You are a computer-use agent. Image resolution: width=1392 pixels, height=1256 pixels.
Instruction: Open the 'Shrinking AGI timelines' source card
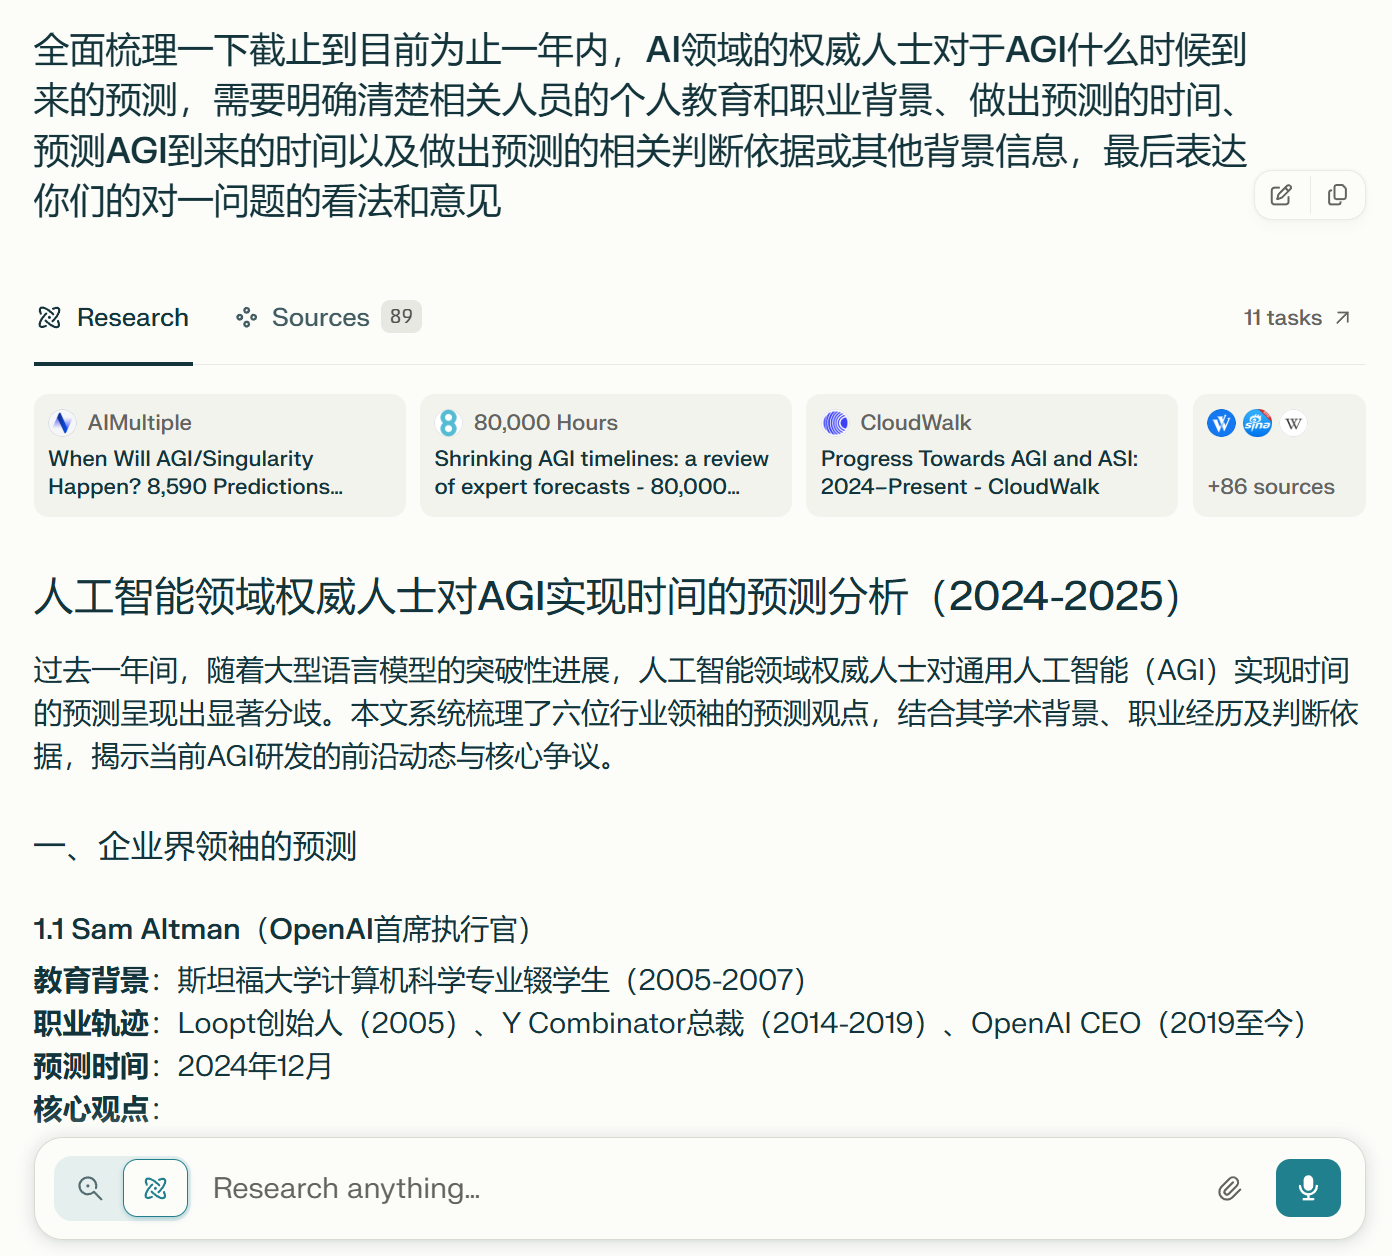605,472
